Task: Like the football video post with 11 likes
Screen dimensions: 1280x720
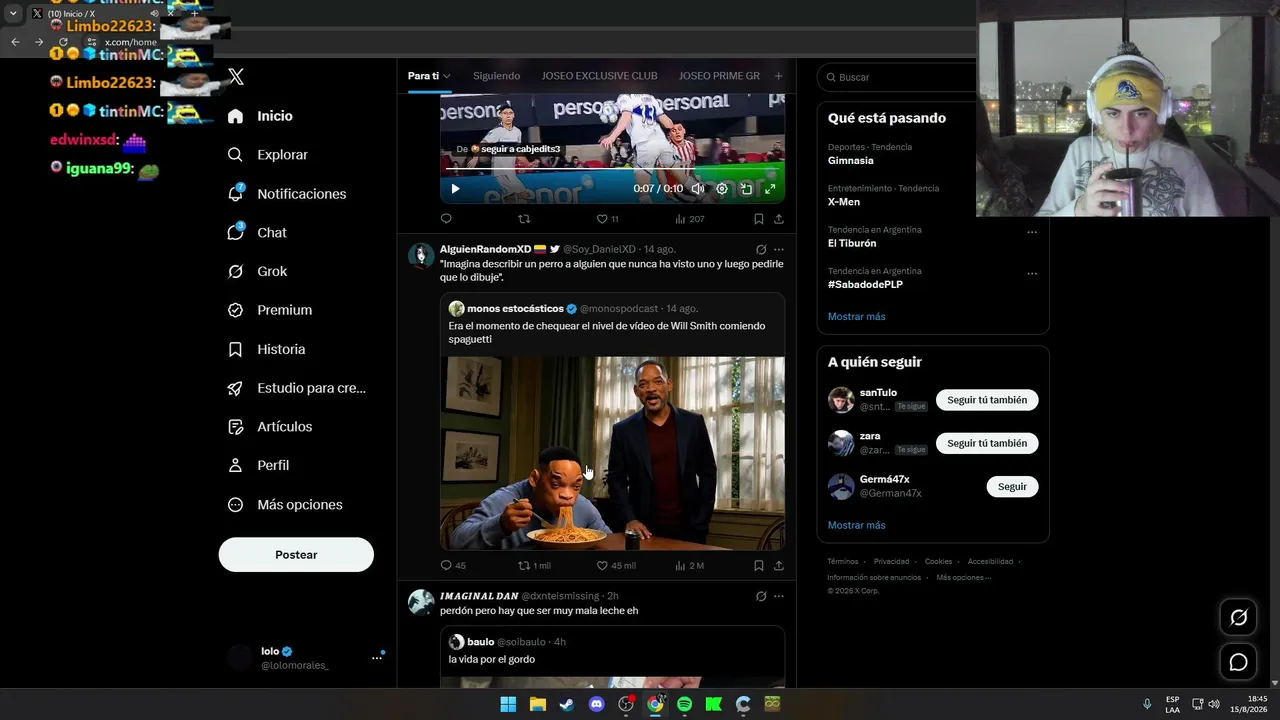Action: [x=607, y=219]
